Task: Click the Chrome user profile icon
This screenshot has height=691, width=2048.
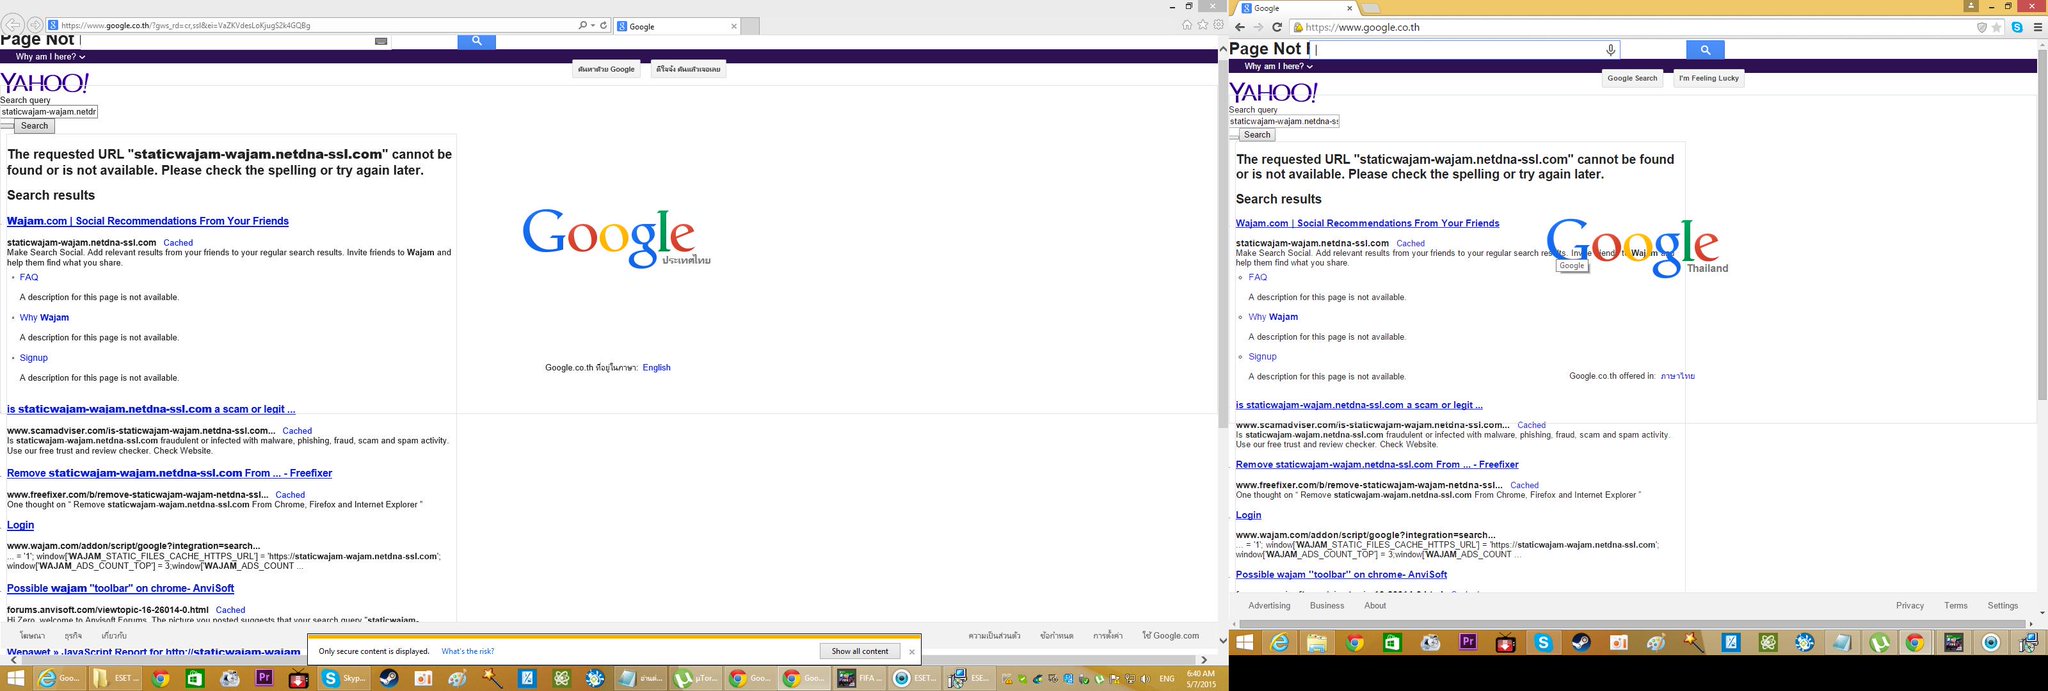Action: [1971, 6]
